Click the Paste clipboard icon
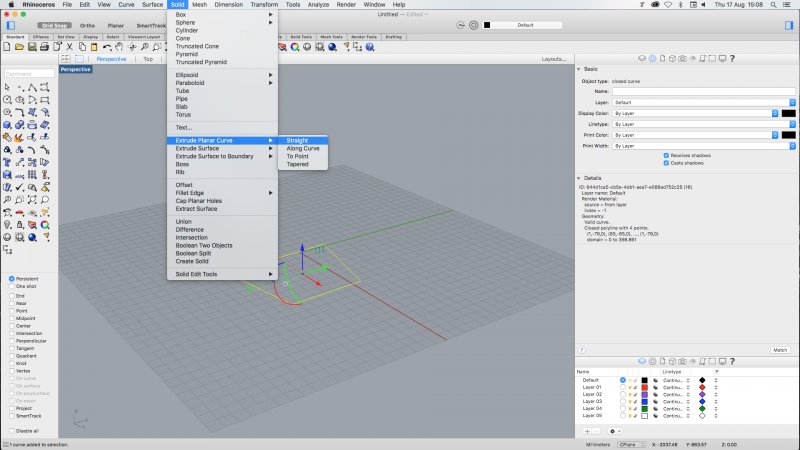The width and height of the screenshot is (800, 450). coord(94,47)
